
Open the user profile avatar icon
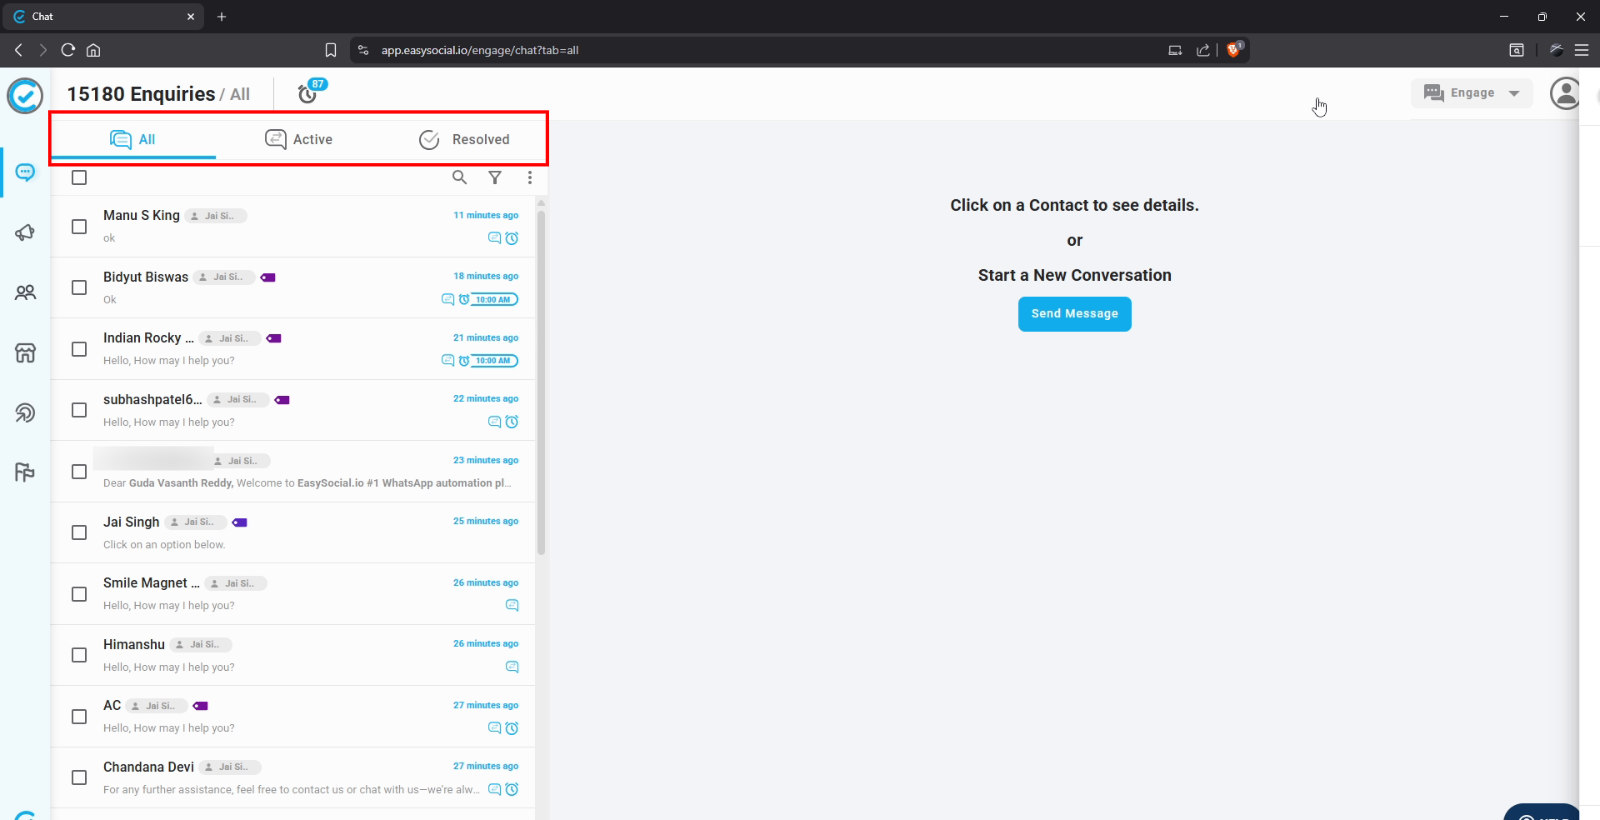[x=1564, y=93]
